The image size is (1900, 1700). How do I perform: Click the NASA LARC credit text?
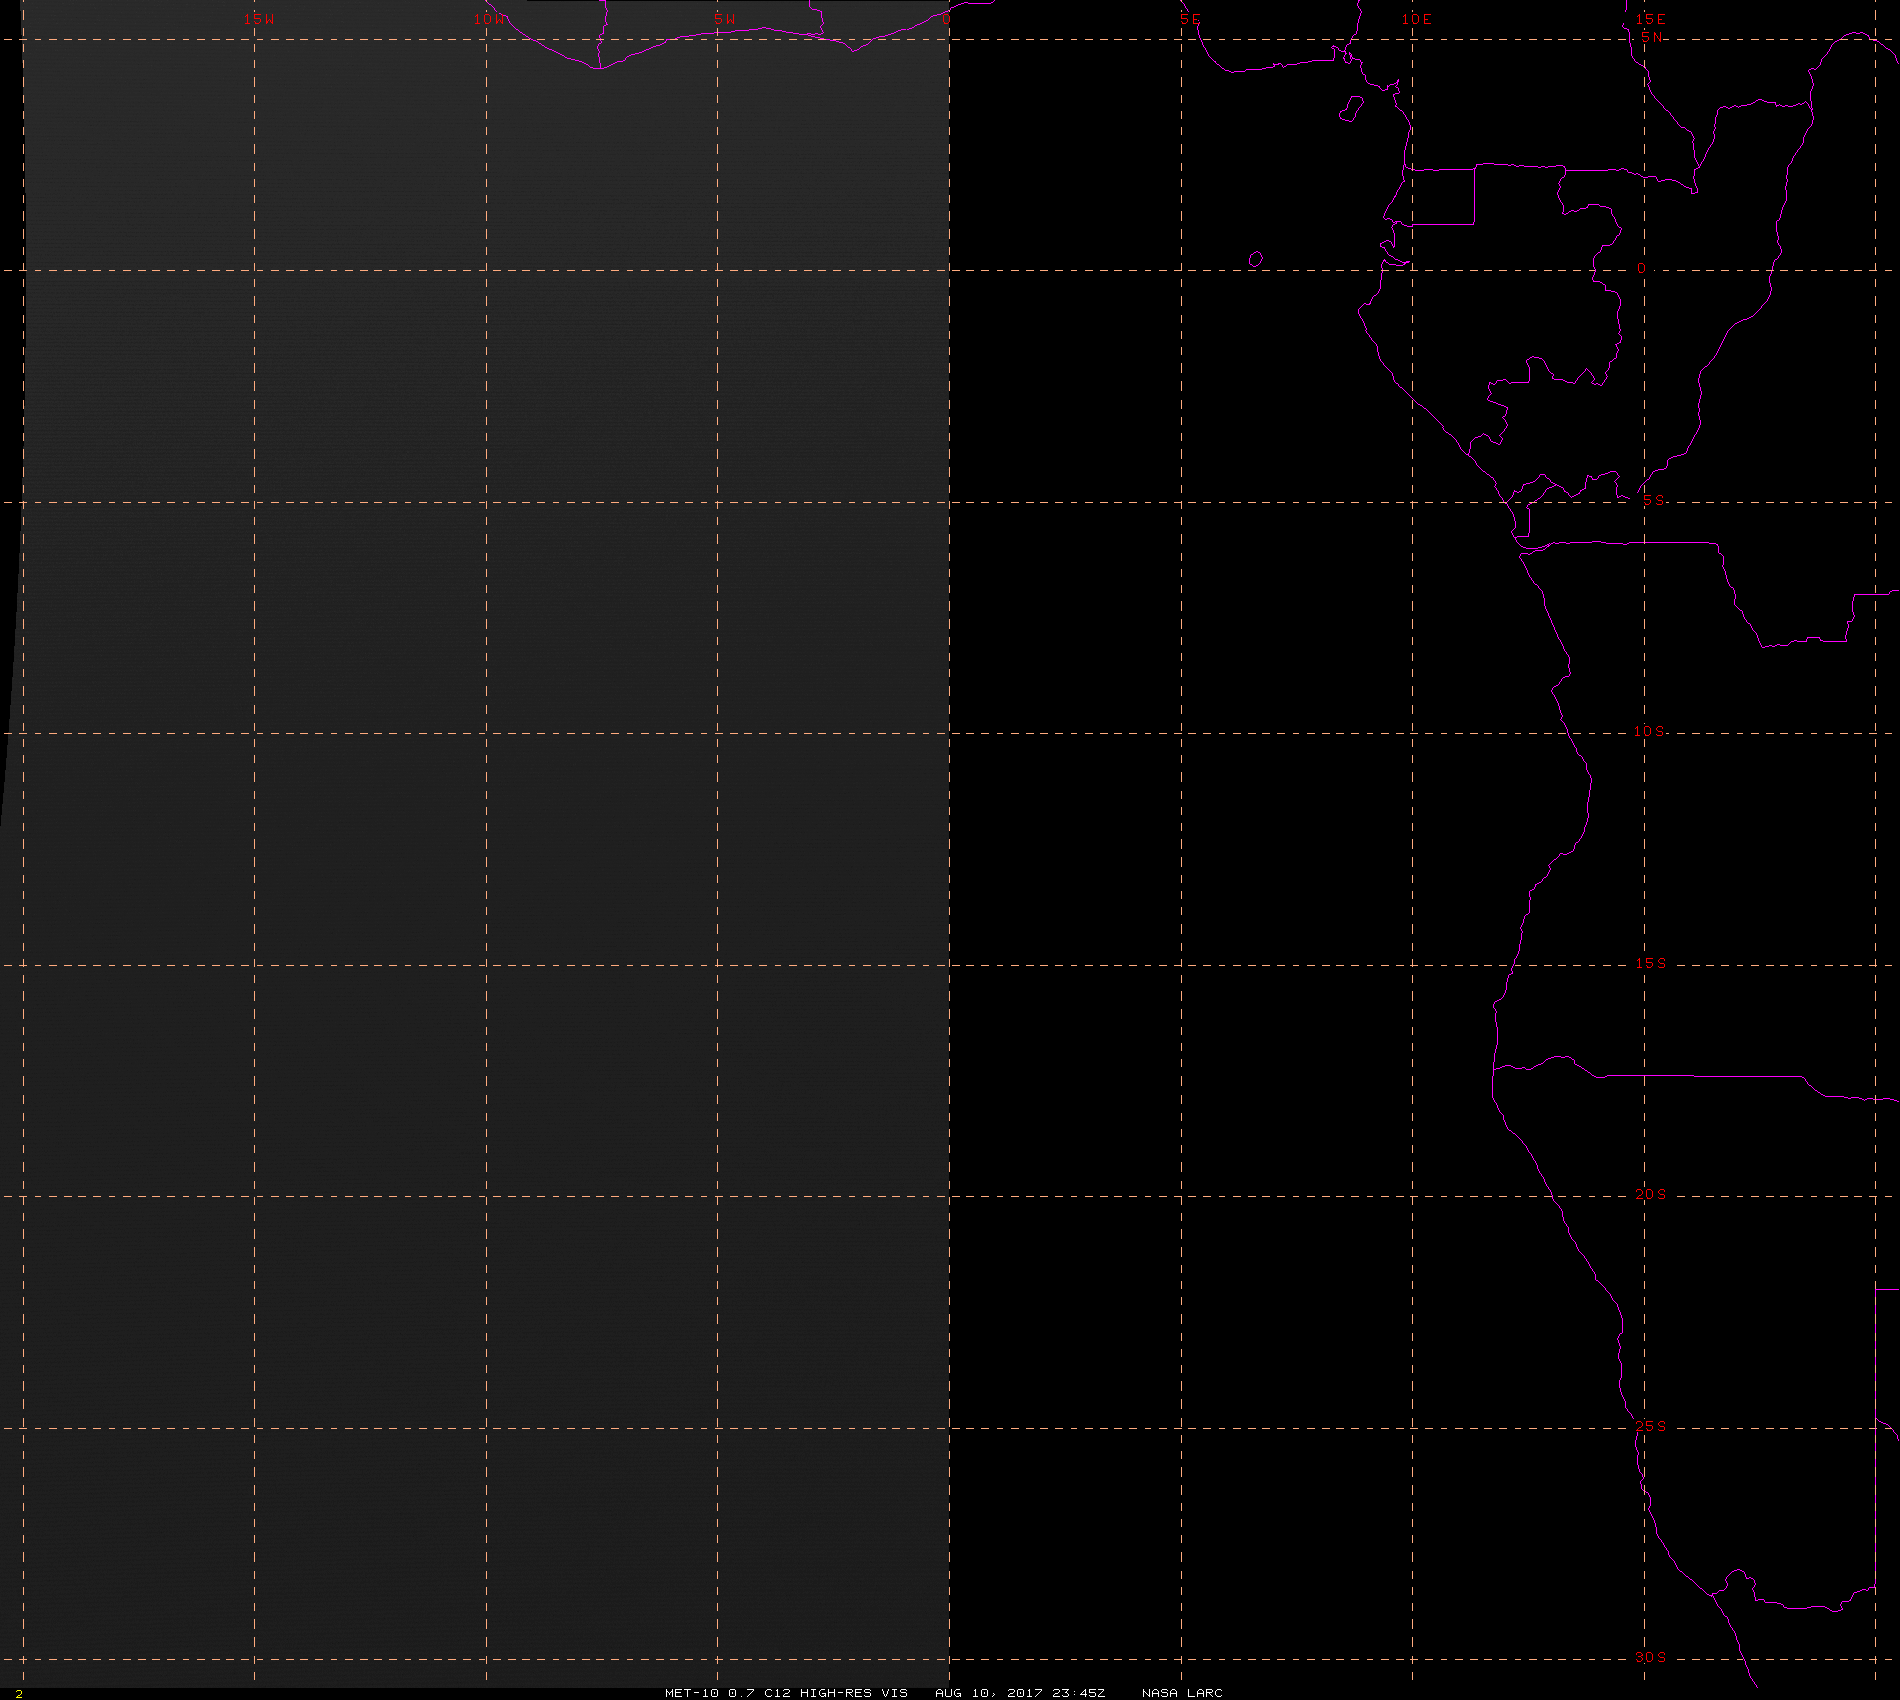(1182, 1692)
